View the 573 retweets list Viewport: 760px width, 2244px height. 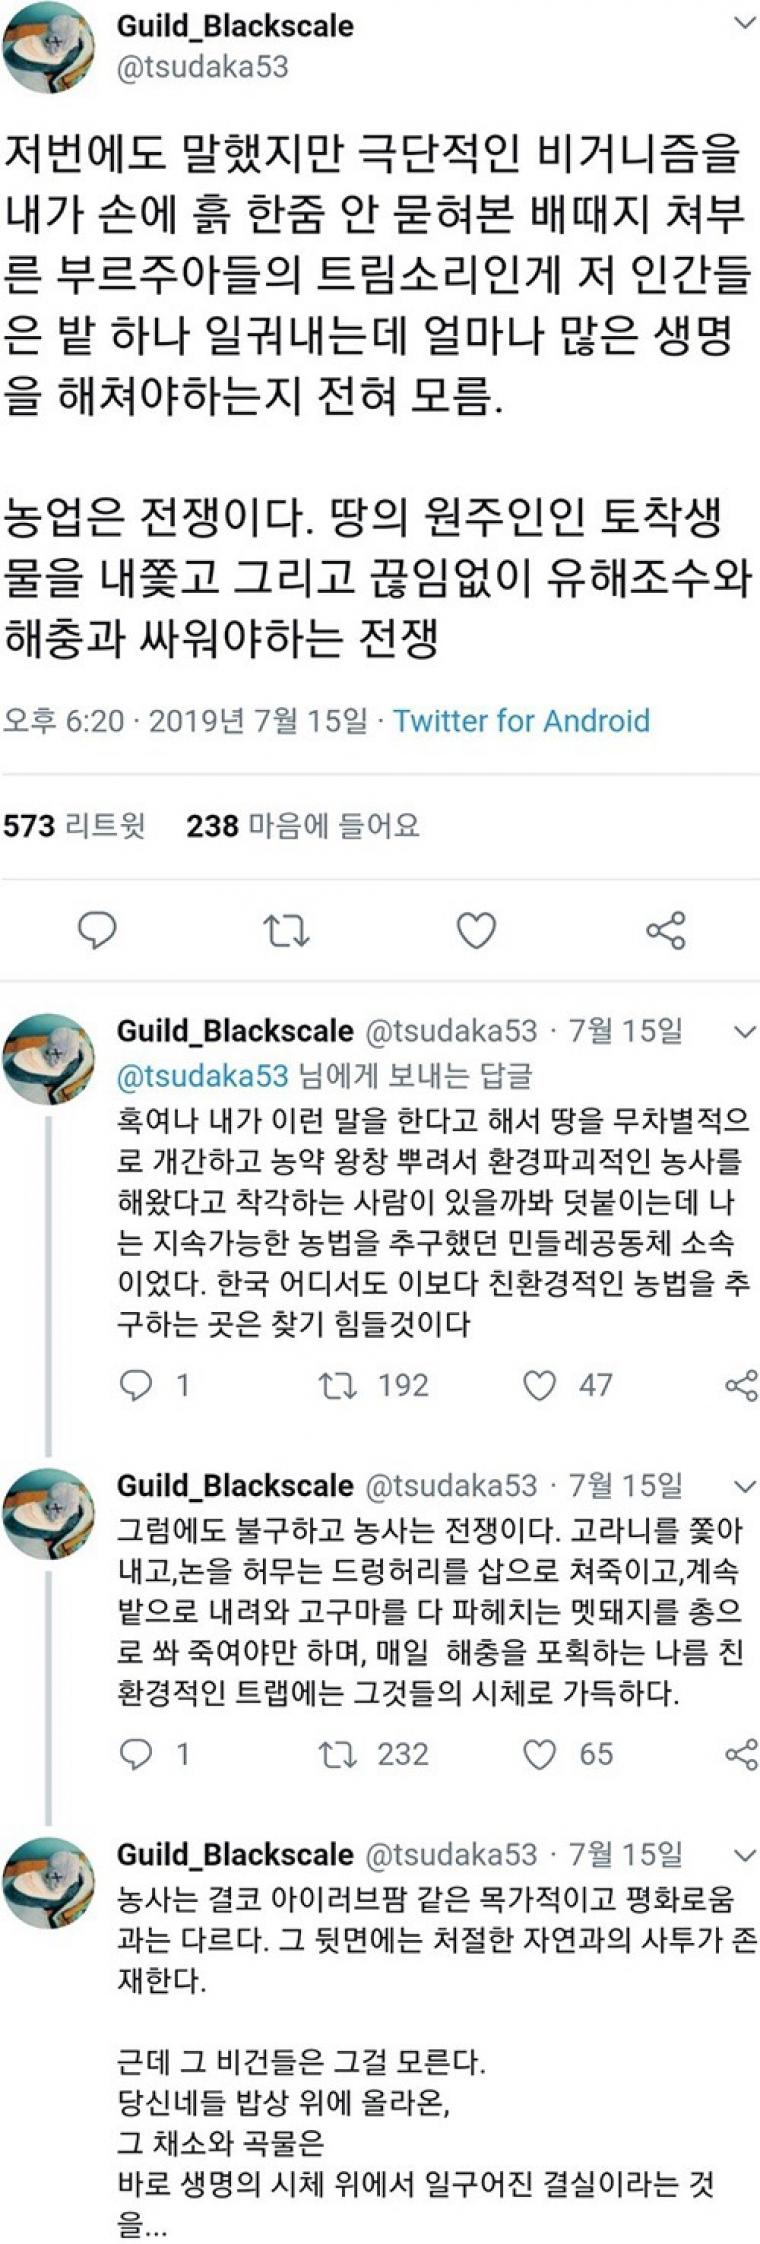pos(75,826)
